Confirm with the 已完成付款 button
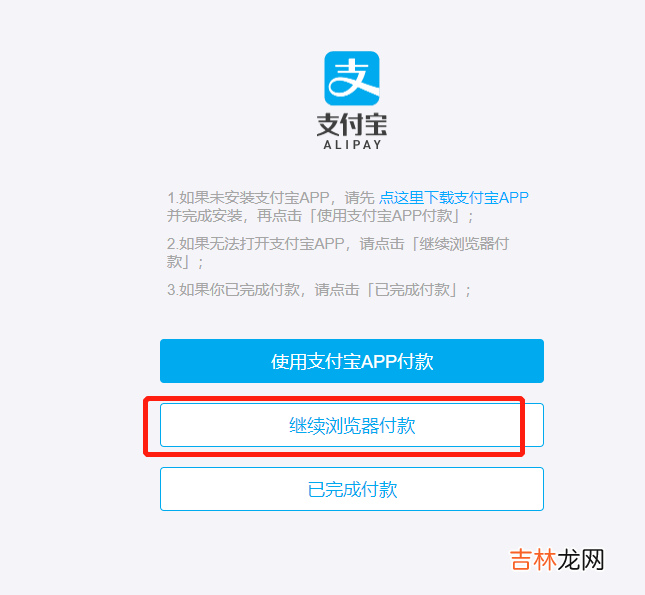Screen dimensions: 645x595 (x=352, y=489)
